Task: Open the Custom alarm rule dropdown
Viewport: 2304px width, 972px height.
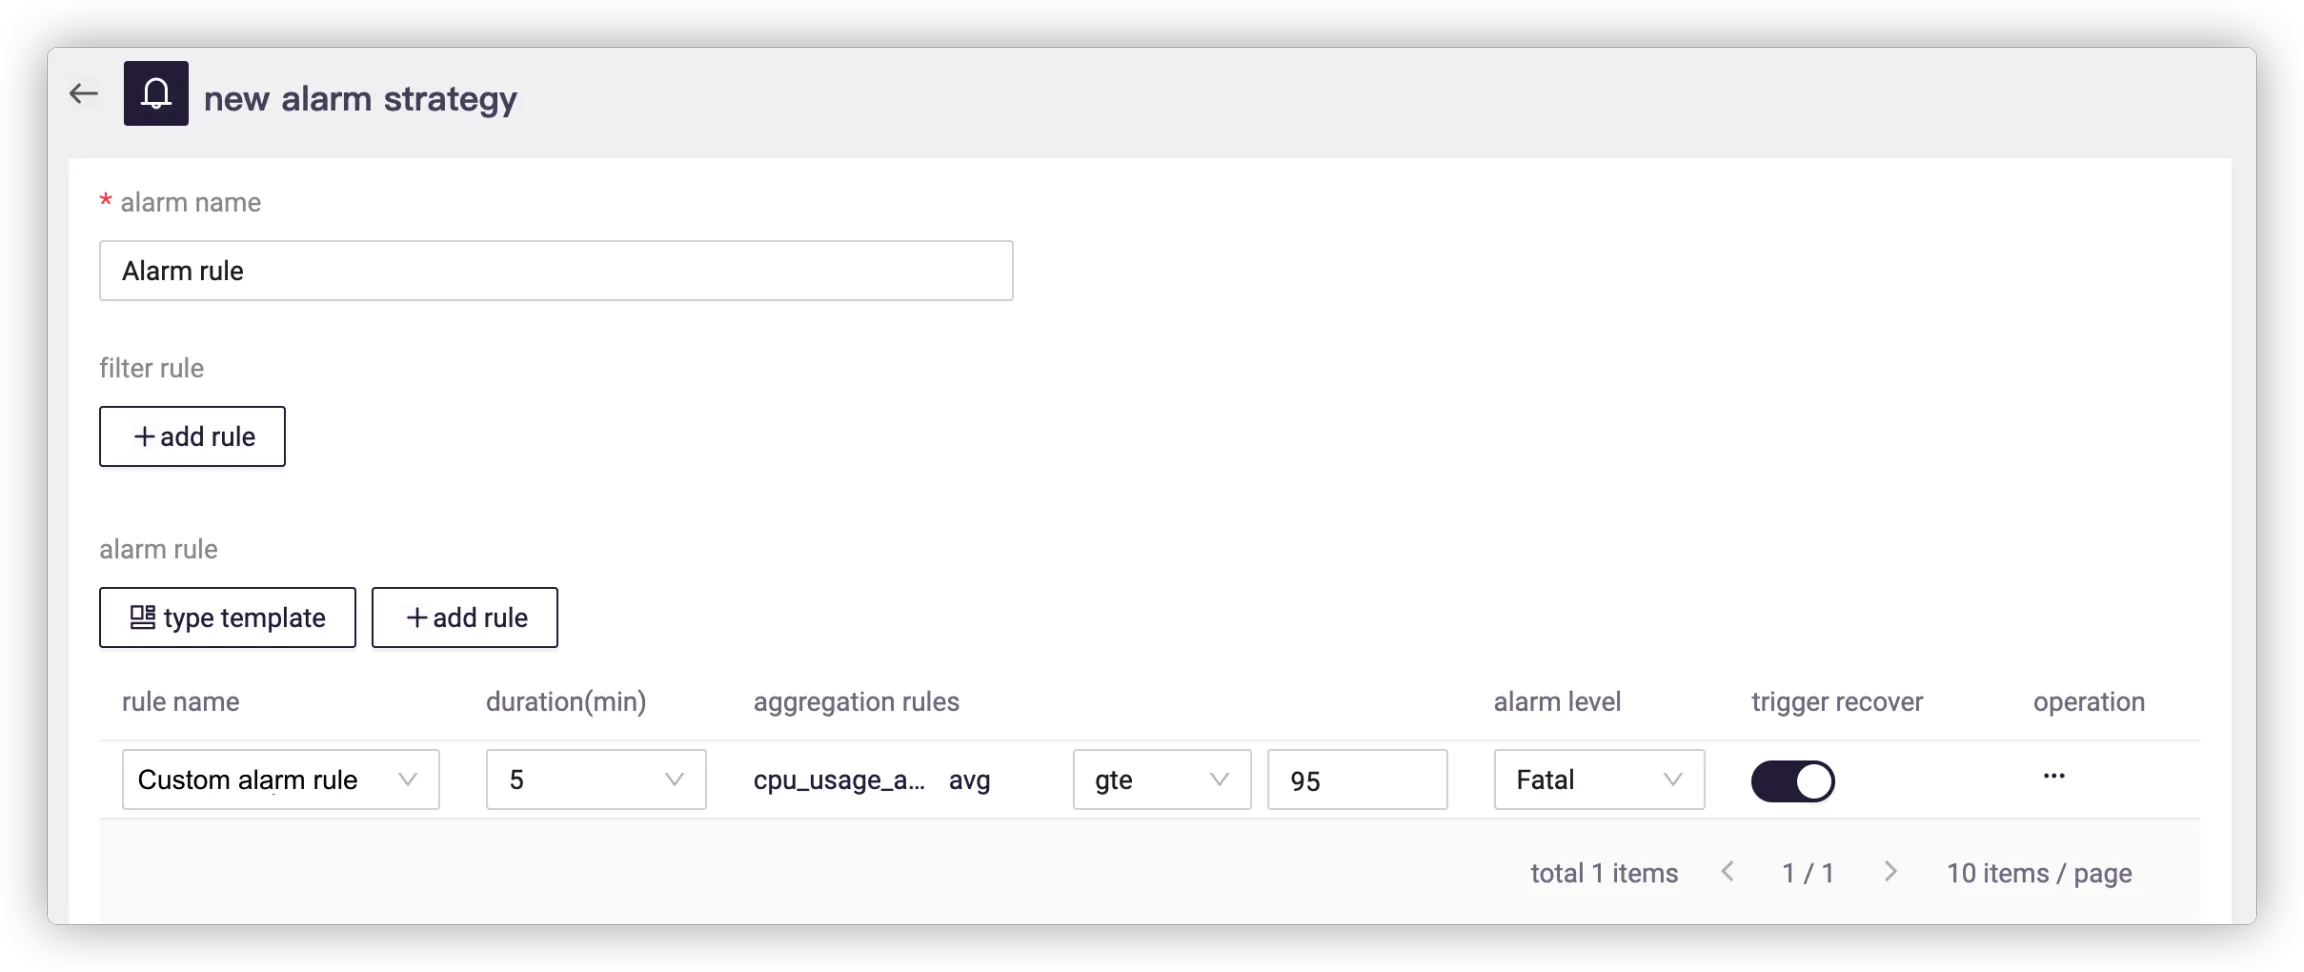Action: (x=280, y=780)
